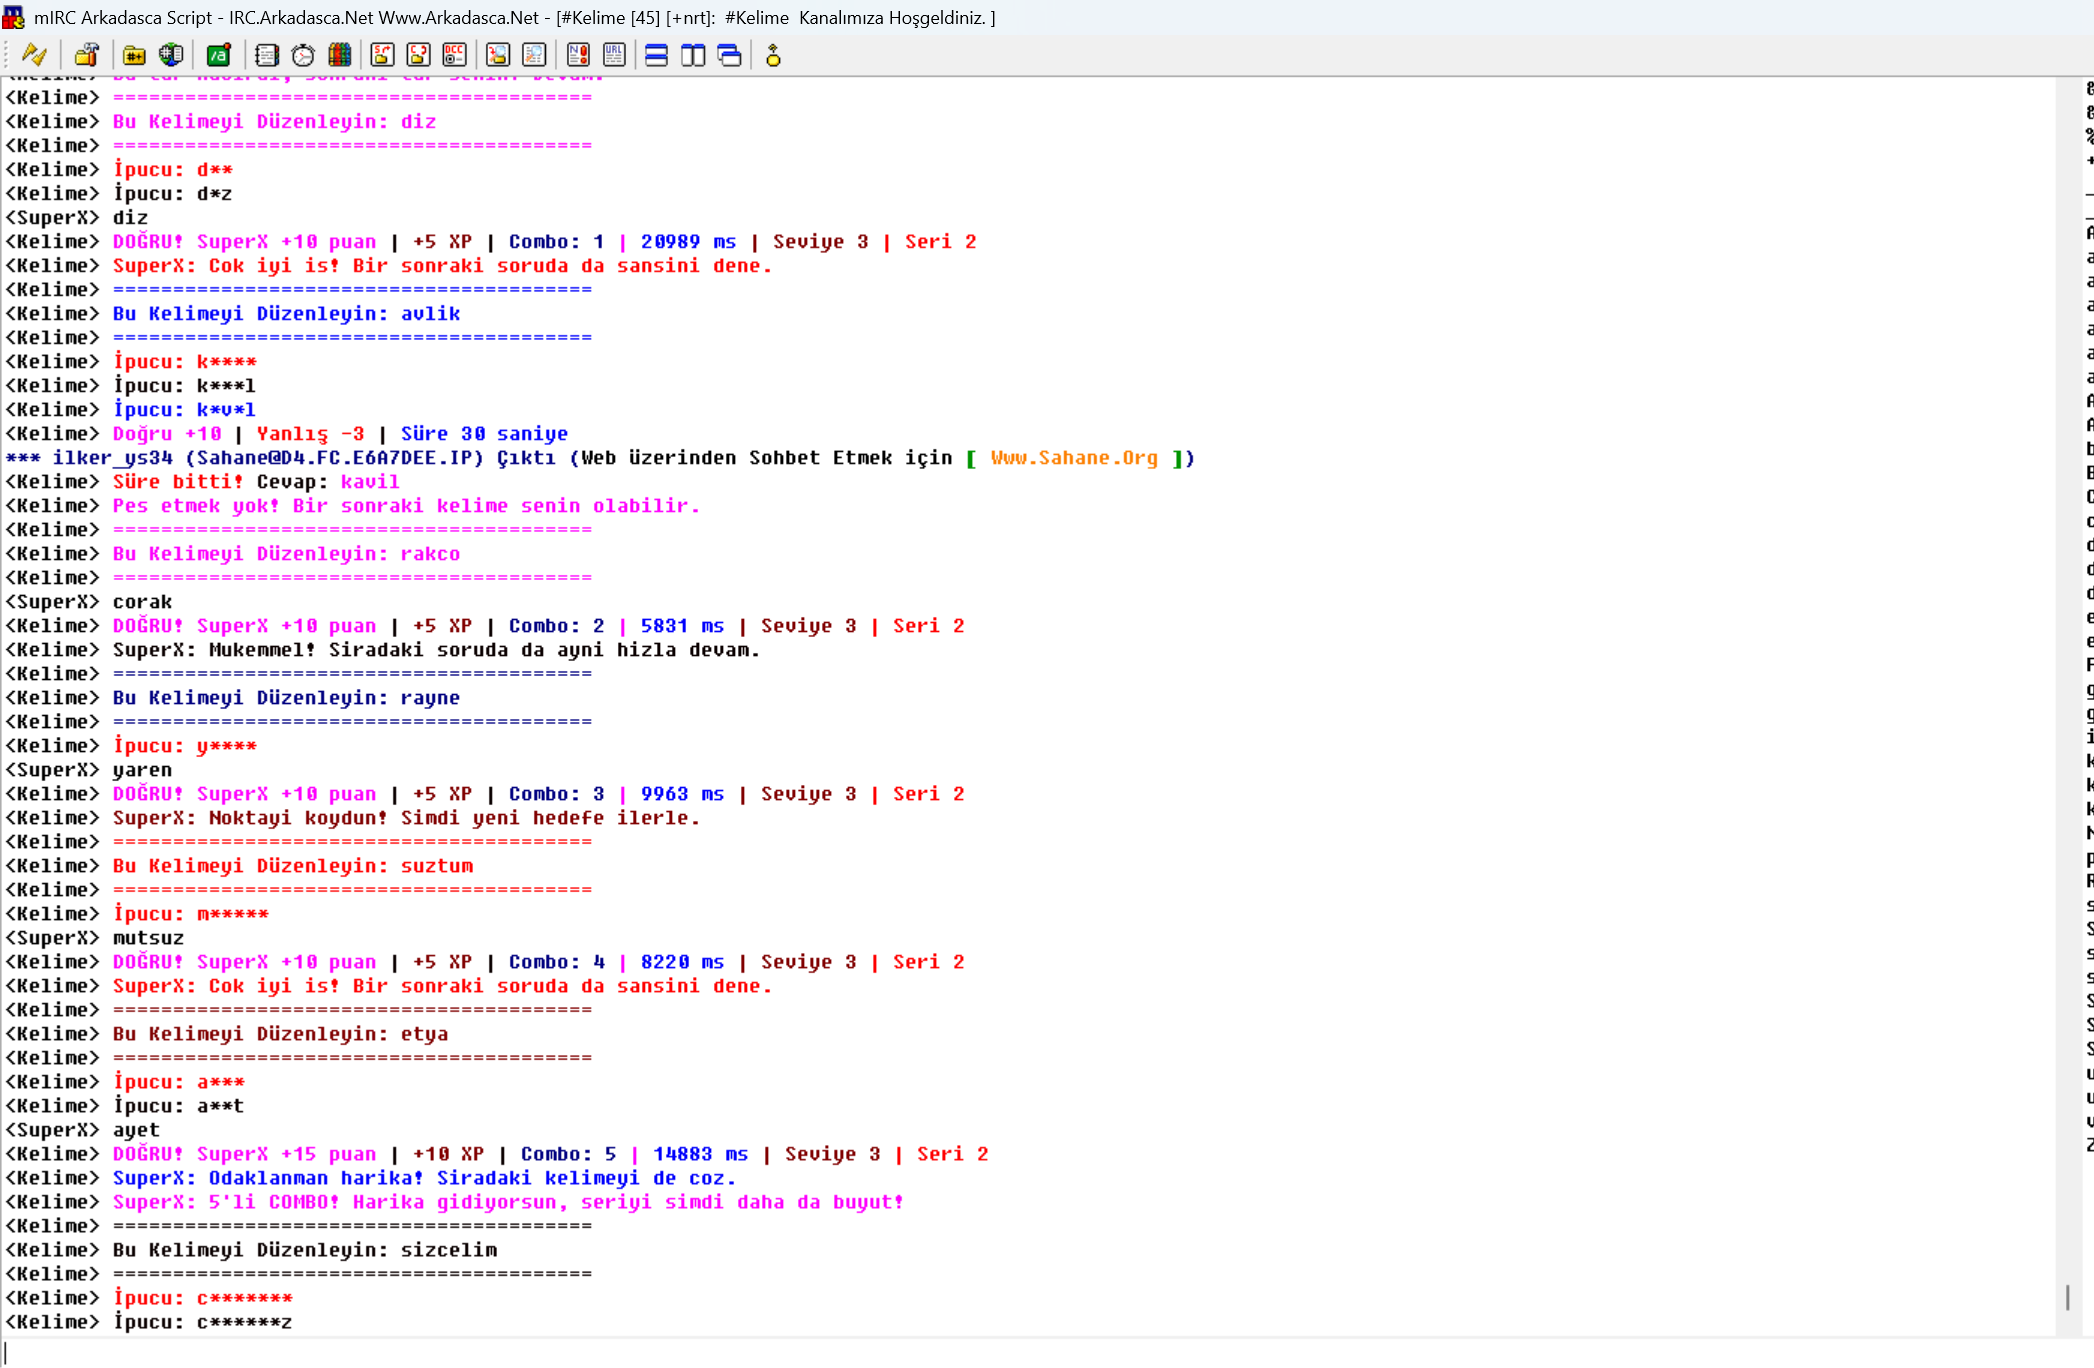Open the Timer stopwatch icon
The image size is (2094, 1368).
pos(303,55)
